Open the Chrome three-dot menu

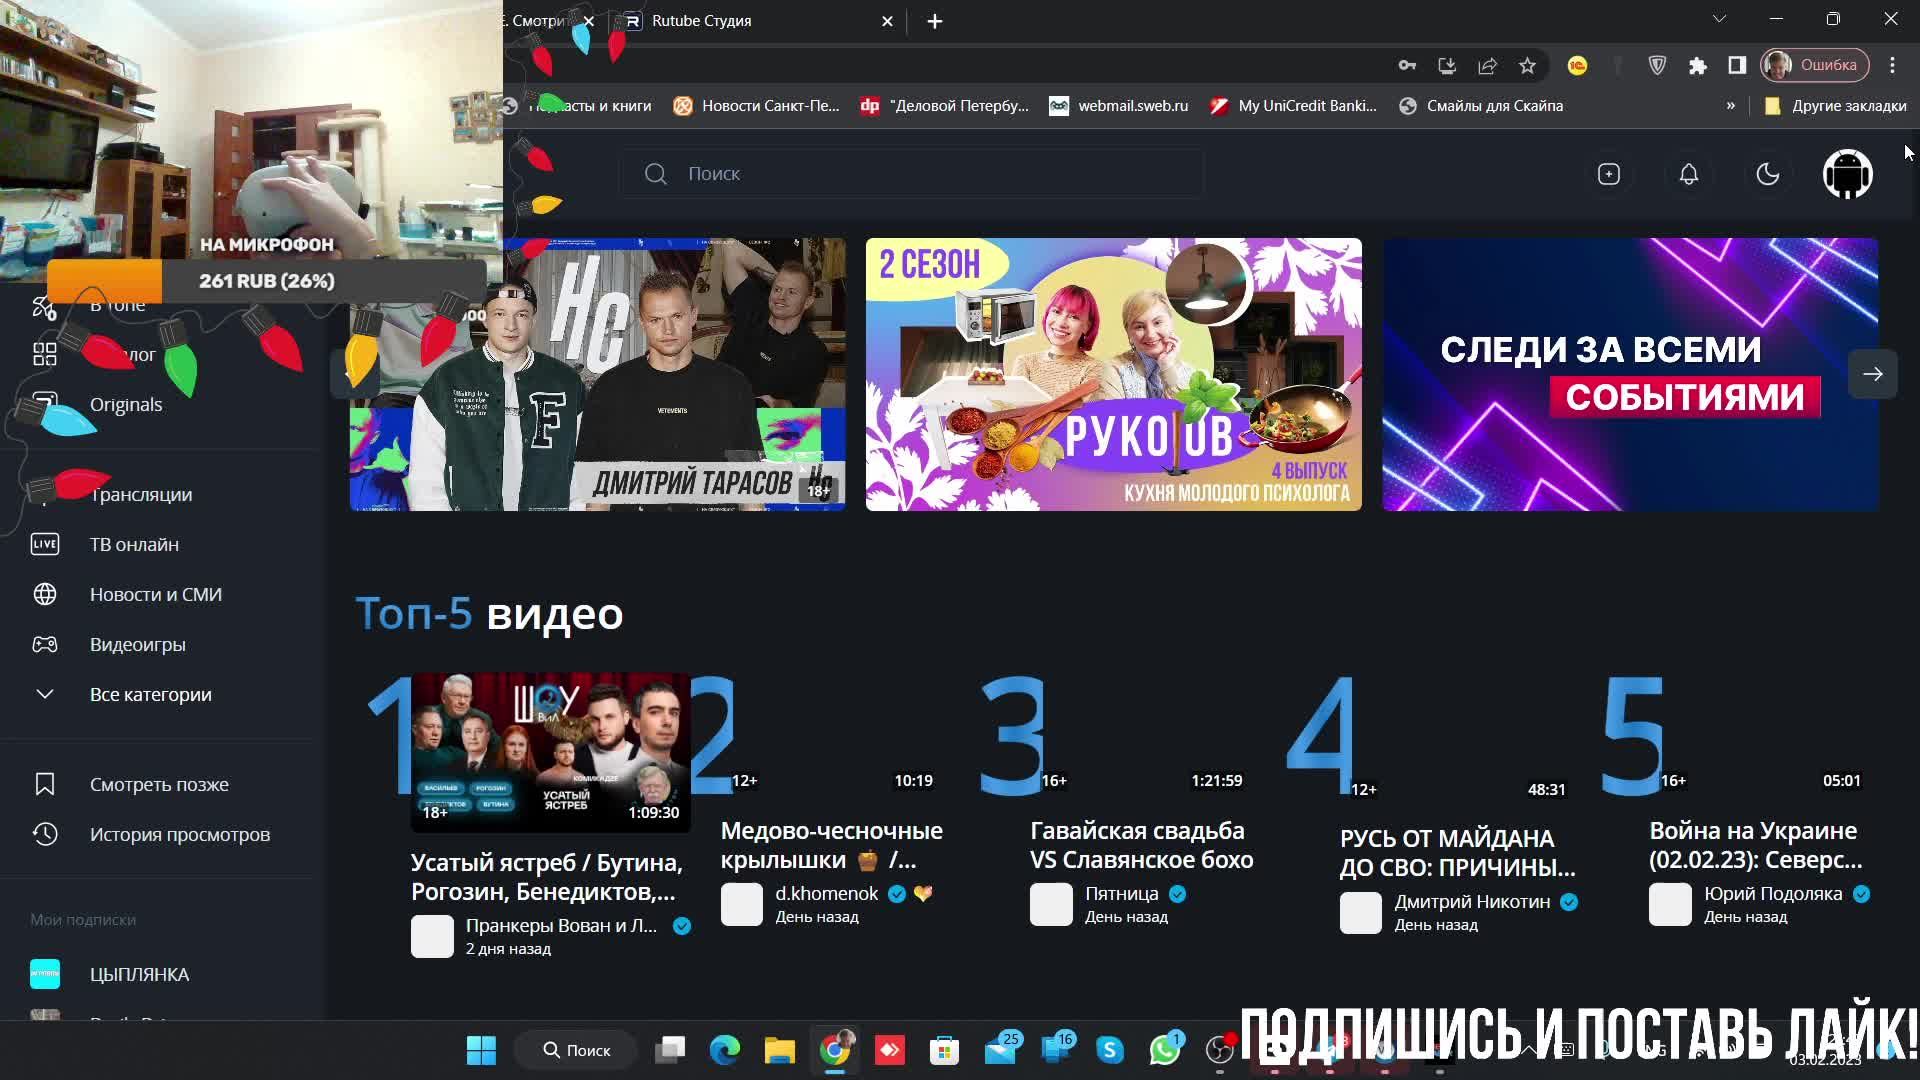(1892, 66)
